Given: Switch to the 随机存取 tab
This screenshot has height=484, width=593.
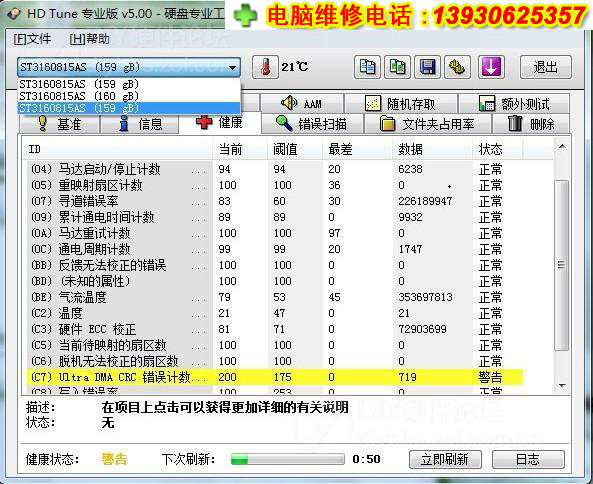Looking at the screenshot, I should [x=401, y=103].
